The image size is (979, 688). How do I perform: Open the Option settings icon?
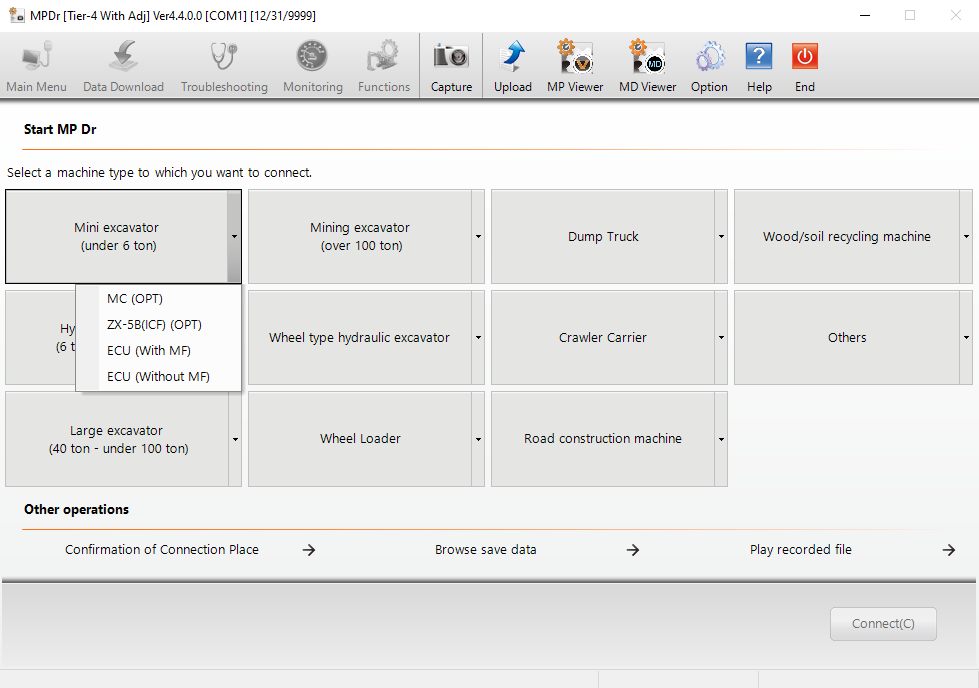coord(709,63)
